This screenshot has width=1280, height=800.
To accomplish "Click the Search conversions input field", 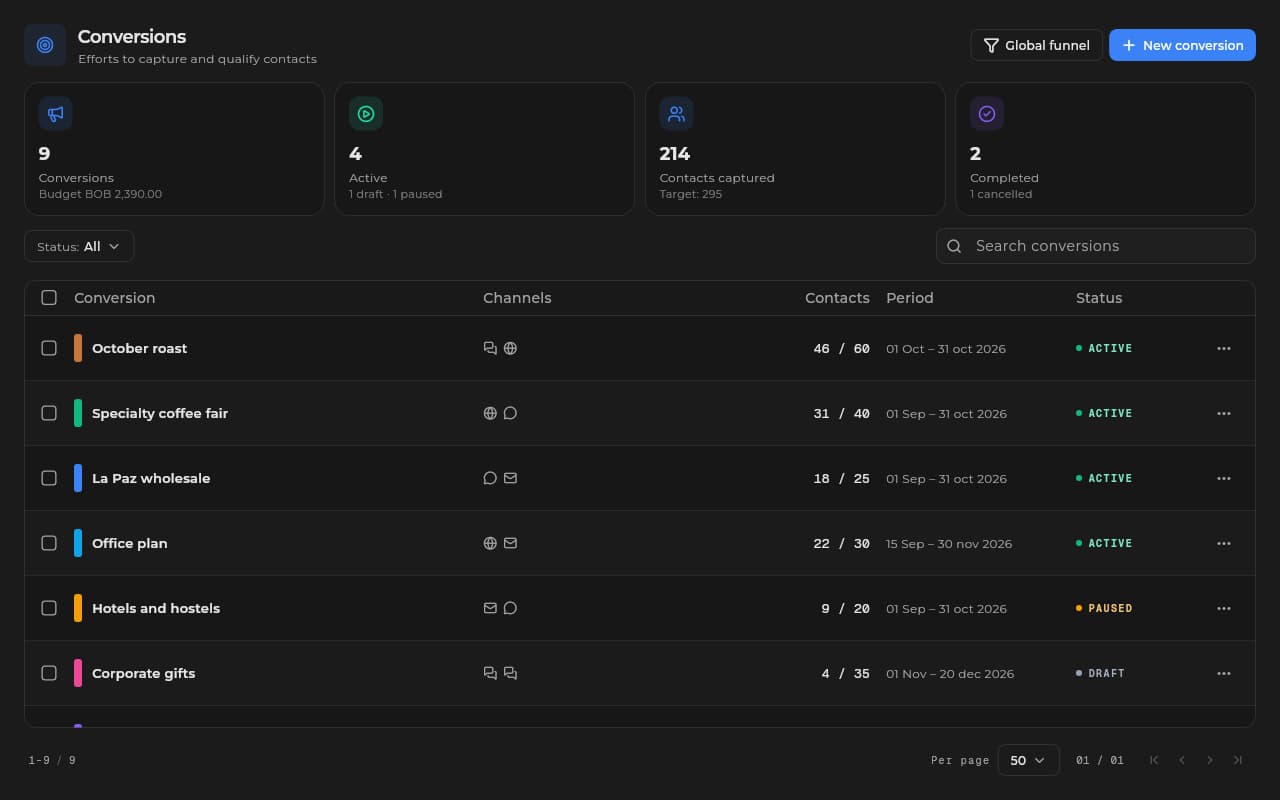I will point(1096,246).
